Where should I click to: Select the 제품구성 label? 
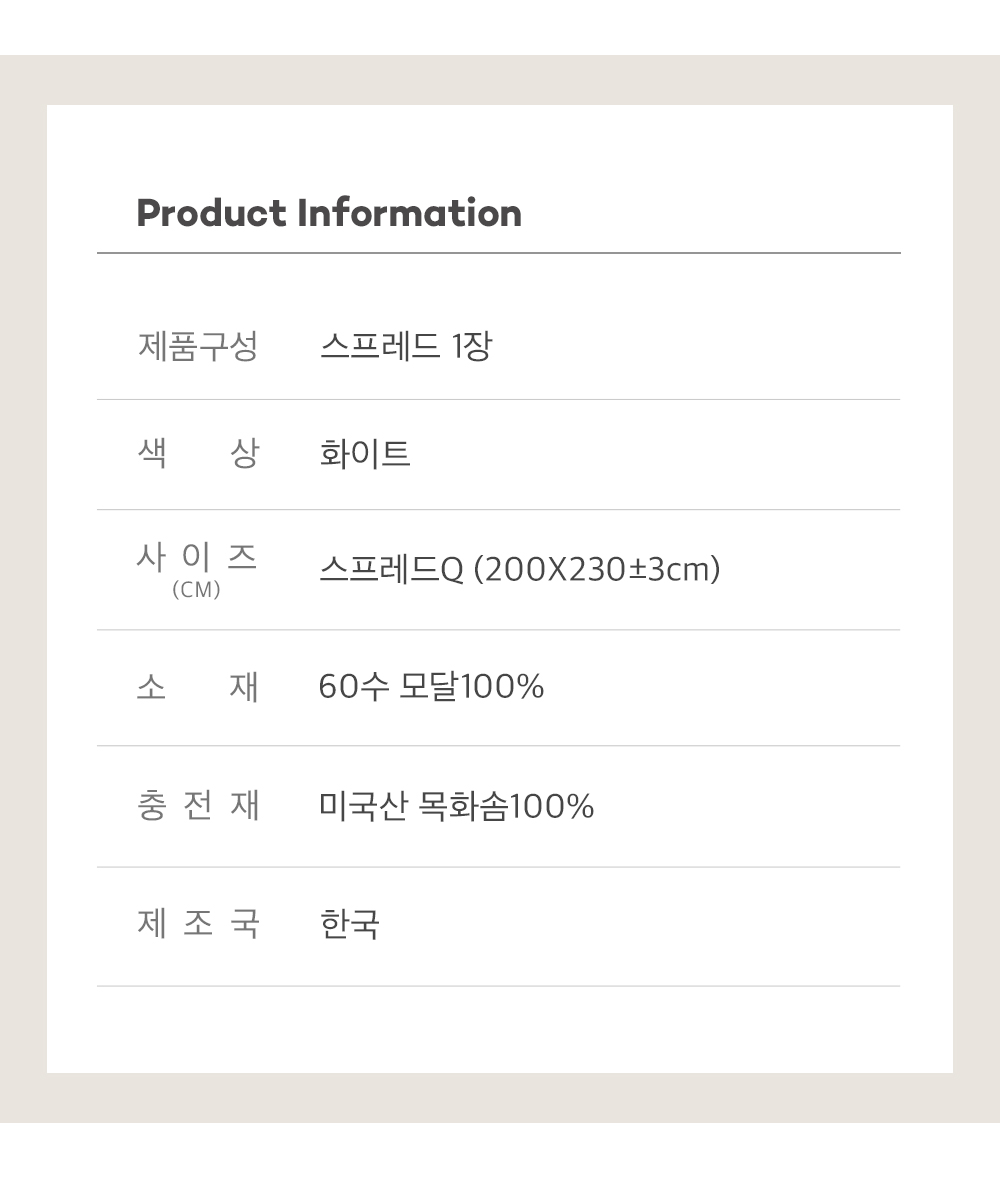point(198,346)
